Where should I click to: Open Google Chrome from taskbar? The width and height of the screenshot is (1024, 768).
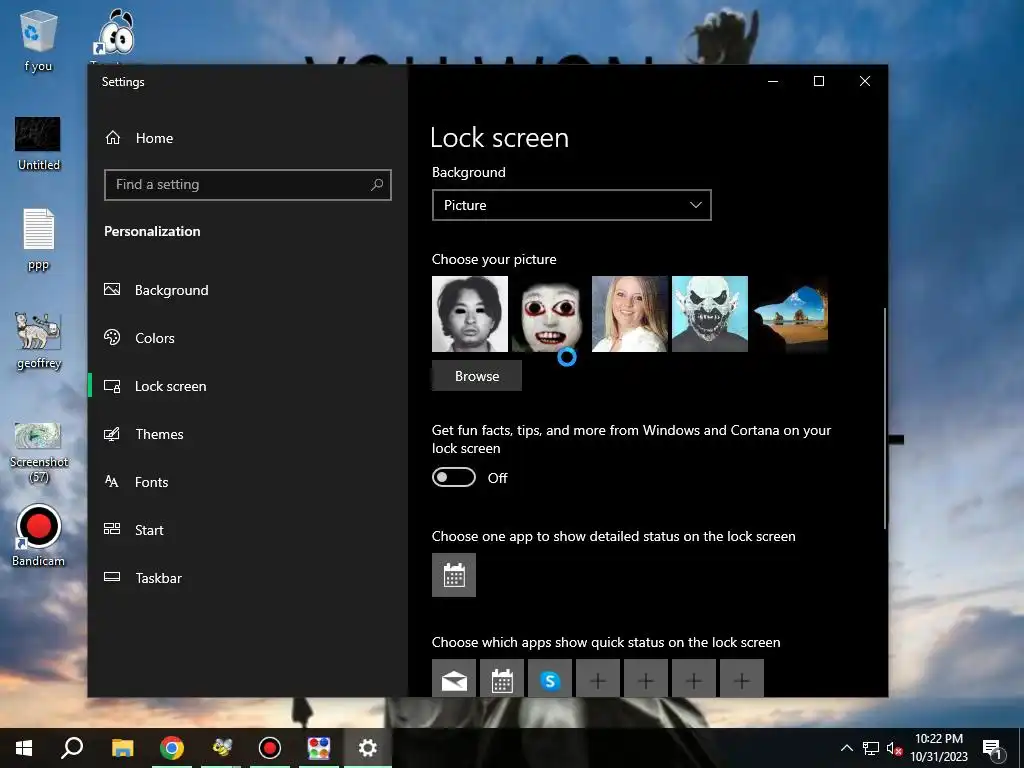click(172, 748)
